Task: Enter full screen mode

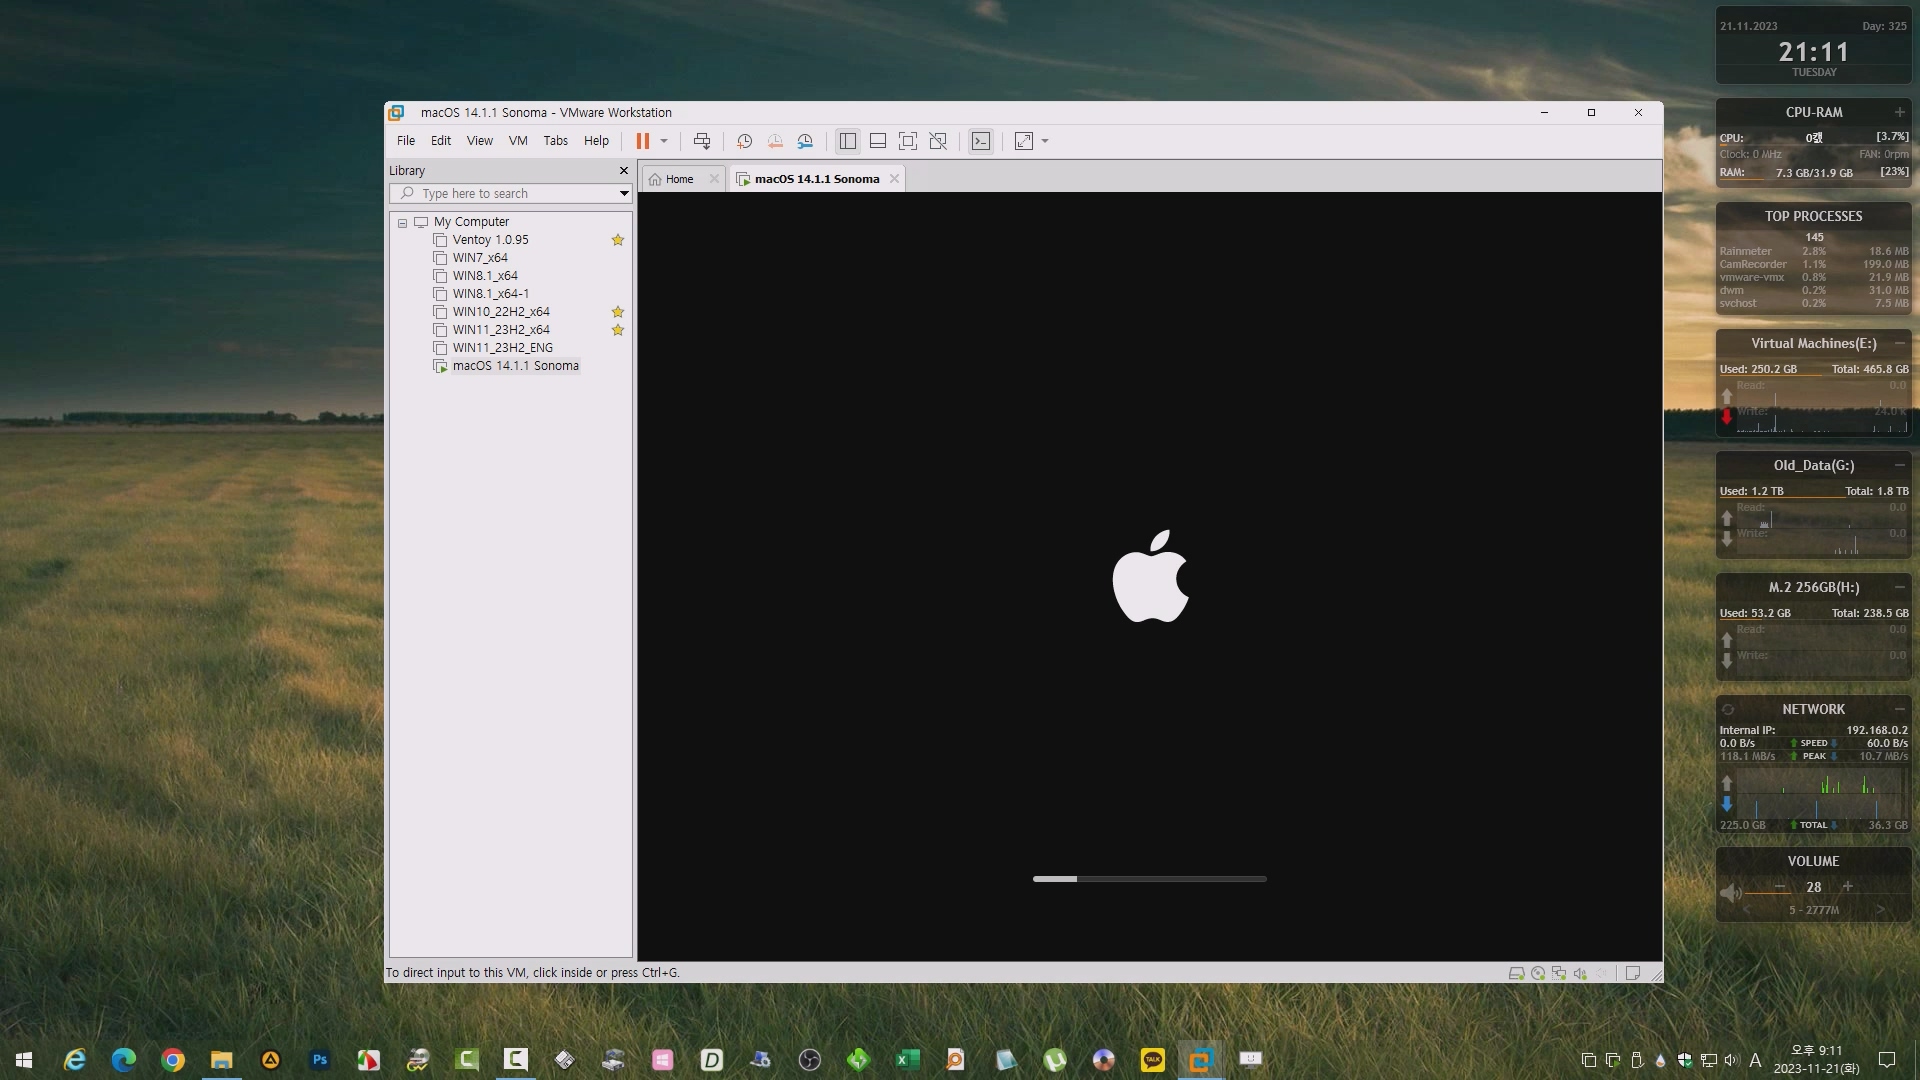Action: coord(908,141)
